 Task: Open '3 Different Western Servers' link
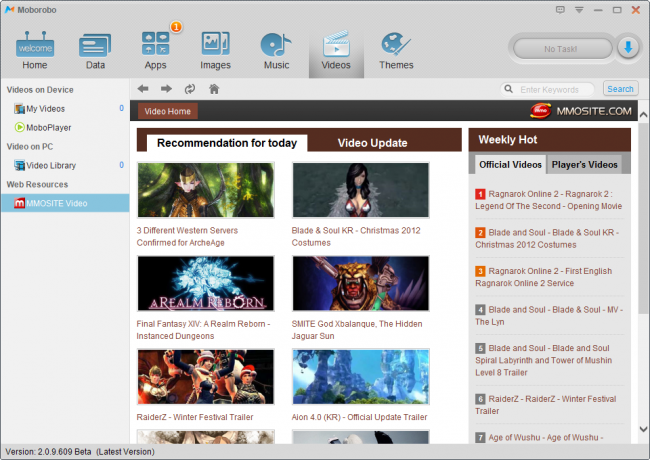pos(187,236)
